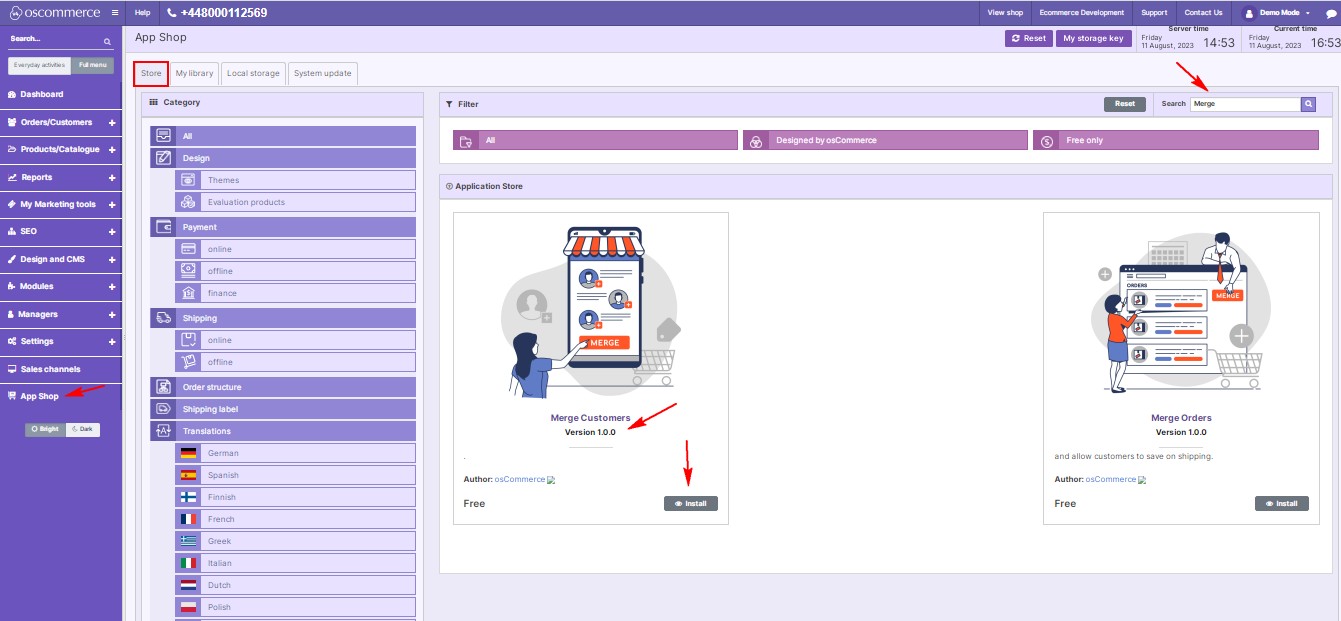
Task: Switch to the My library tab
Action: pyautogui.click(x=194, y=74)
